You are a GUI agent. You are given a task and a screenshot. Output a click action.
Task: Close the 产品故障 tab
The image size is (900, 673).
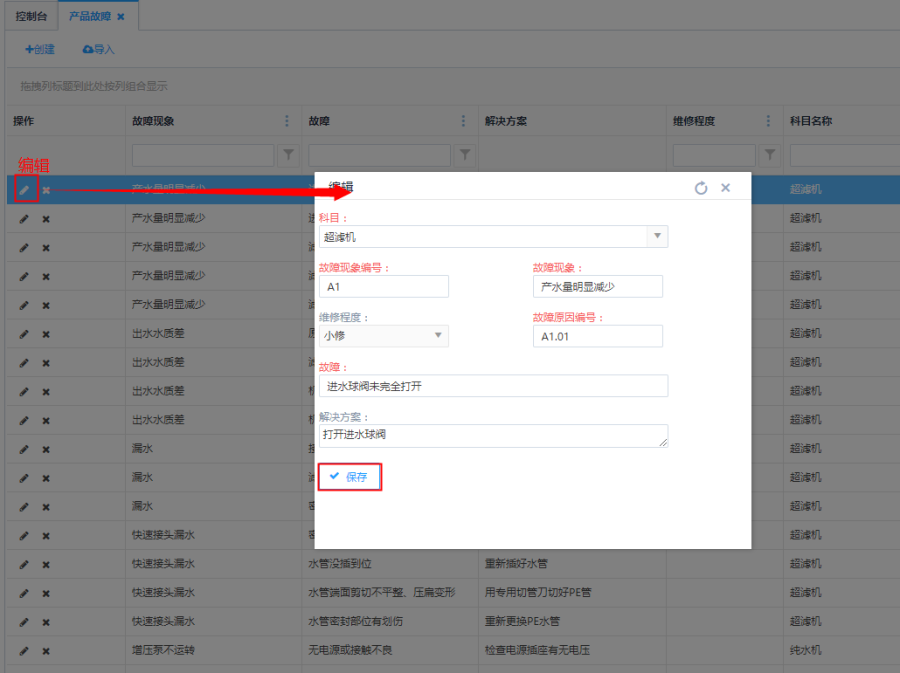click(x=121, y=17)
